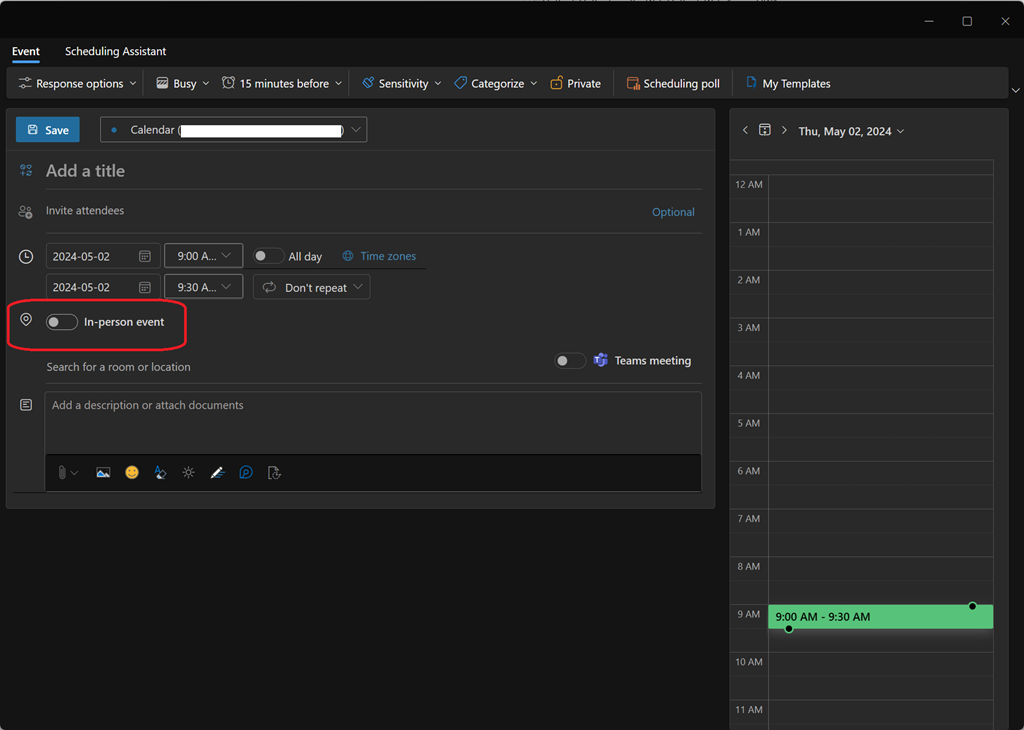Image resolution: width=1024 pixels, height=730 pixels.
Task: Open the Don't repeat recurrence dropdown
Action: coord(311,288)
